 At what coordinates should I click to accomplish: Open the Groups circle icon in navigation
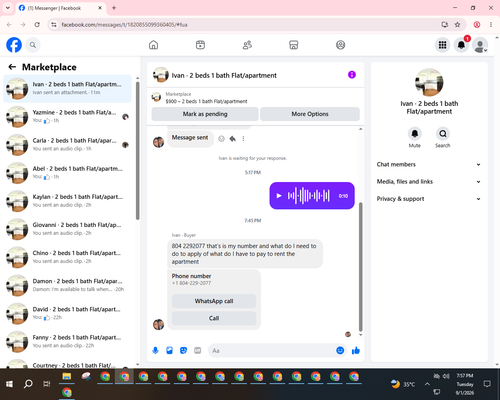[x=340, y=45]
